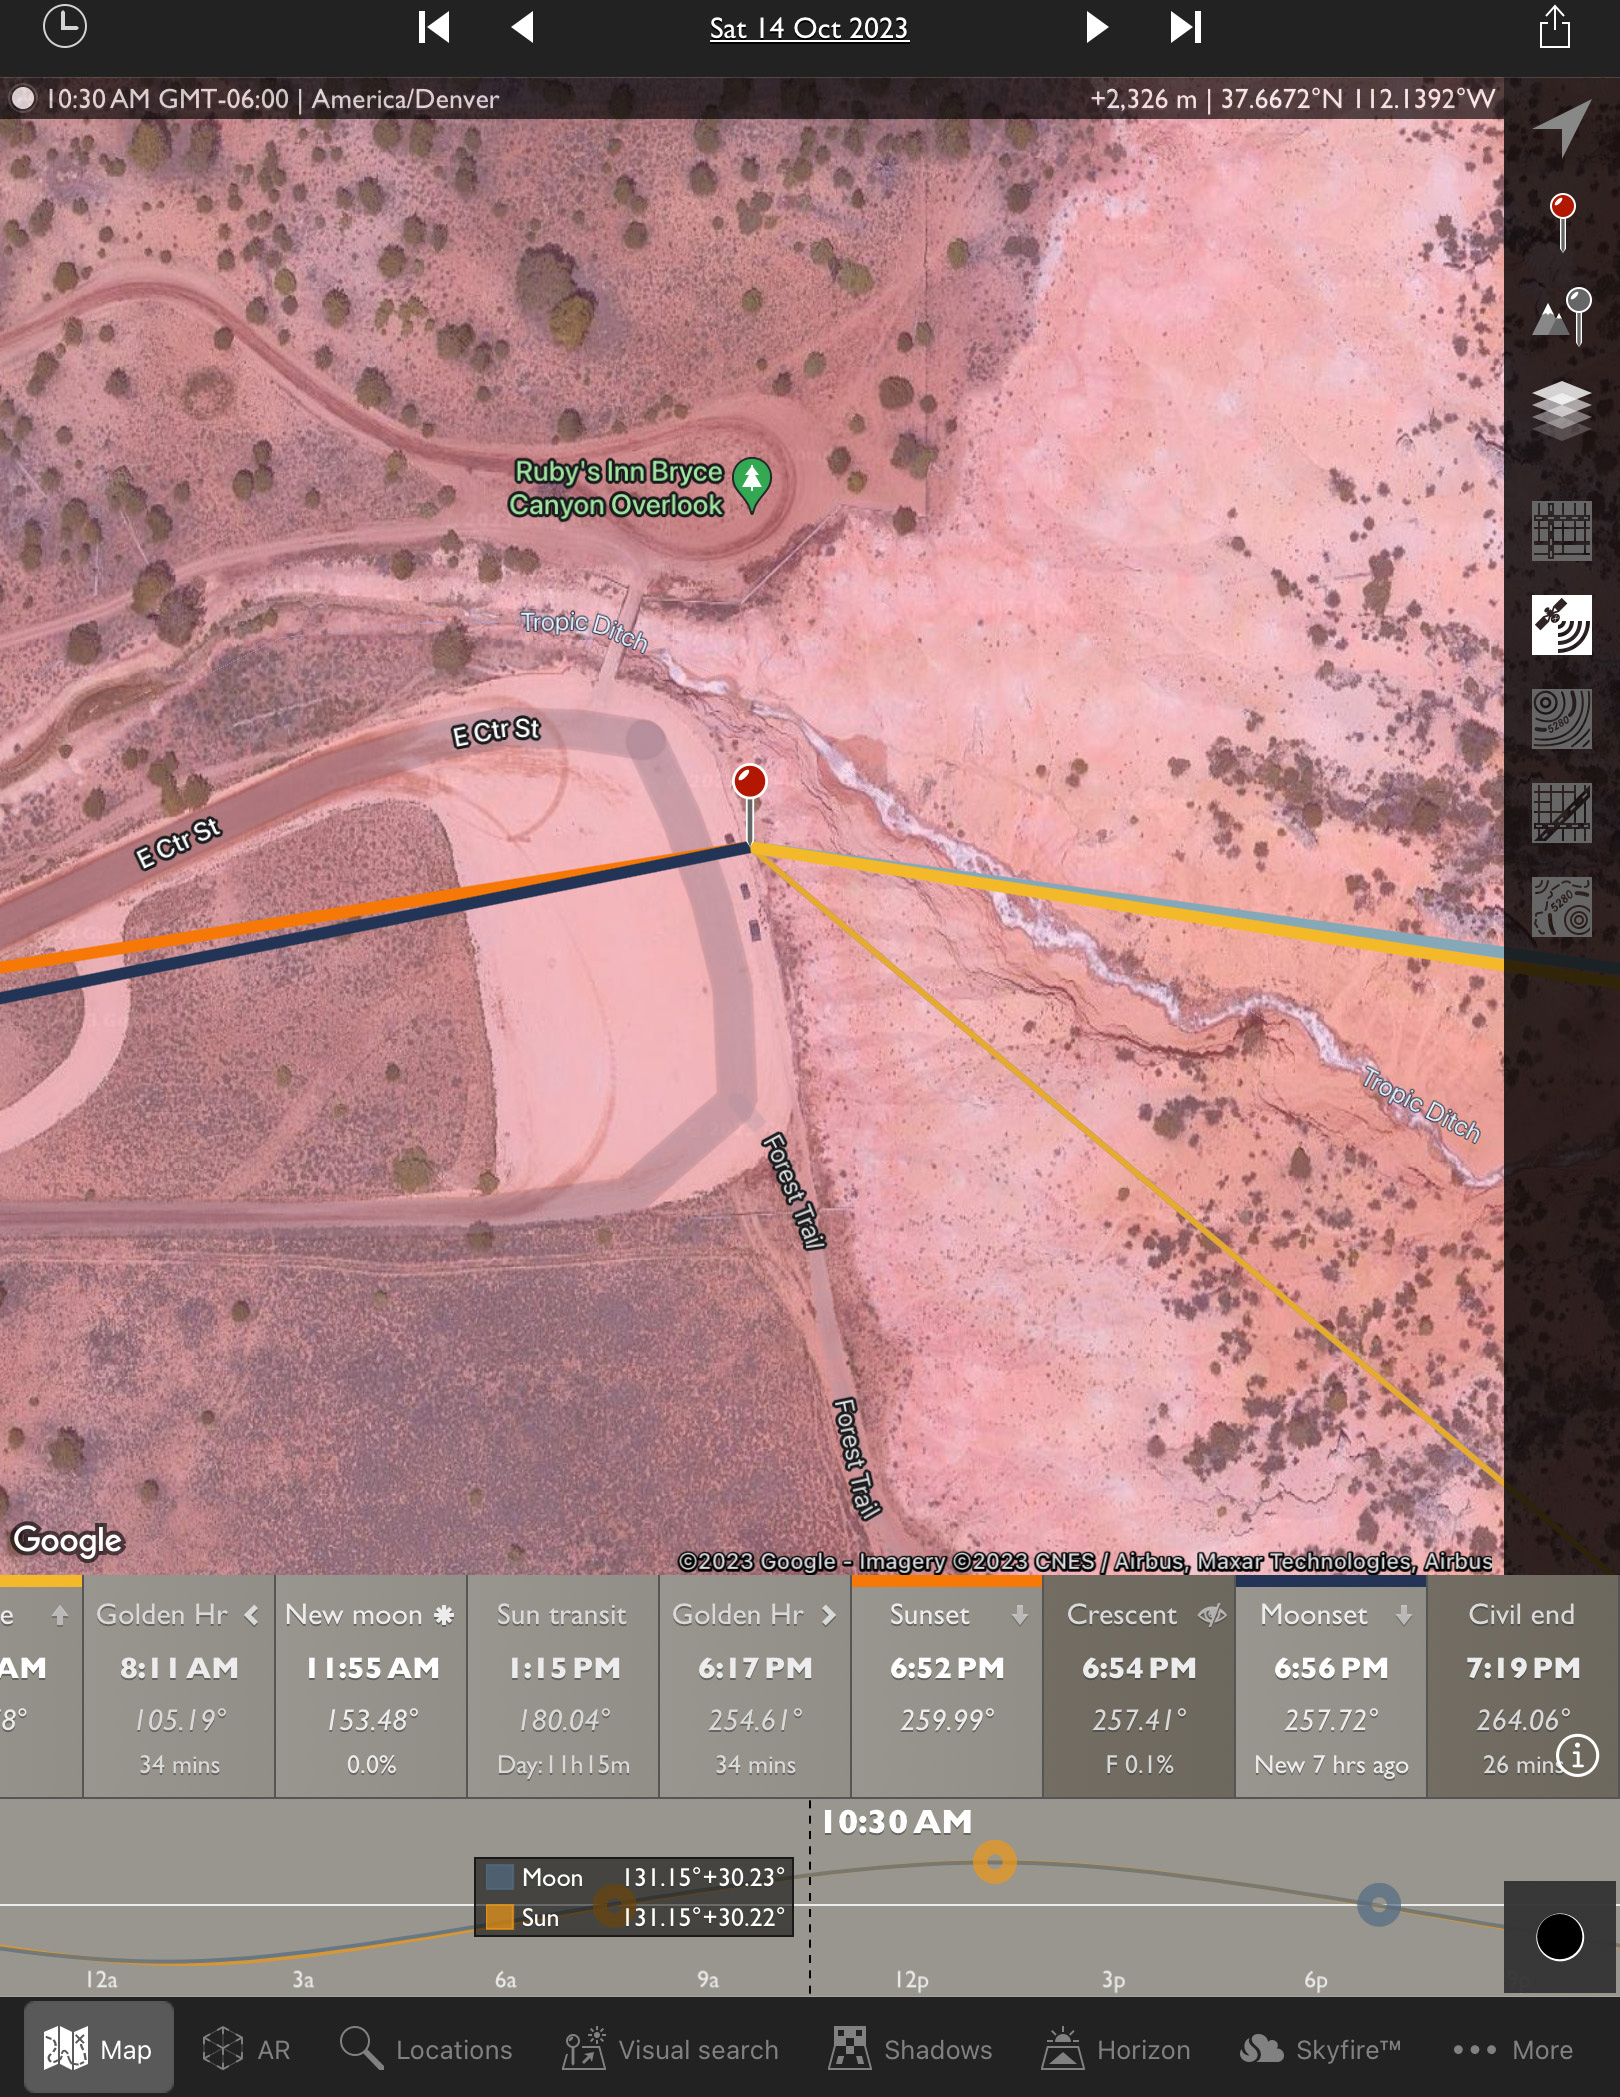Select the grey secondary pin with mountain
Viewport: 1620px width, 2097px height.
(x=1561, y=315)
